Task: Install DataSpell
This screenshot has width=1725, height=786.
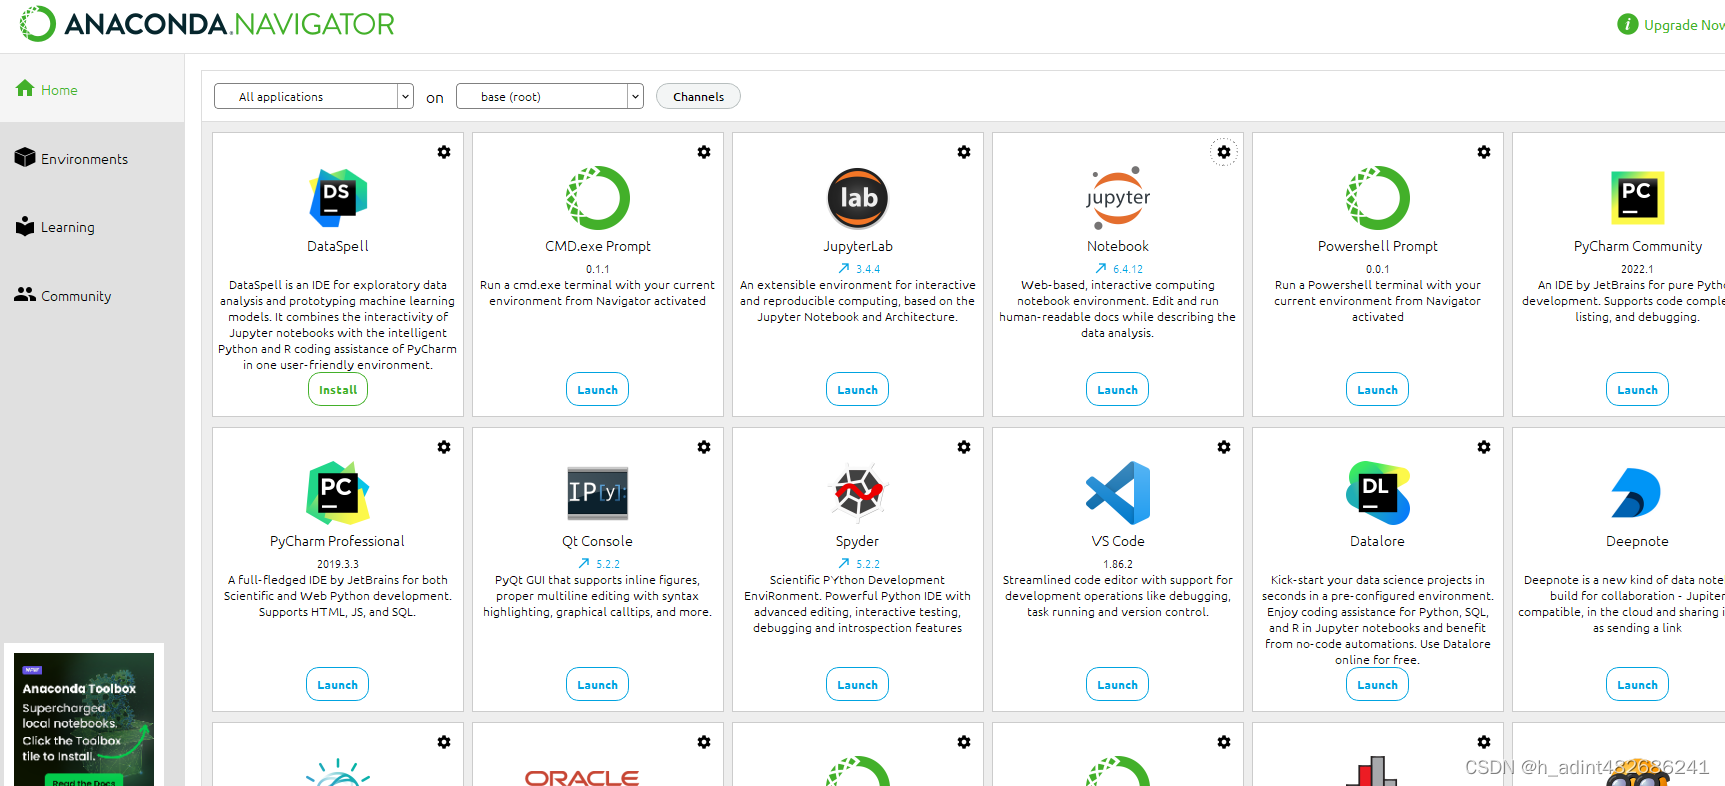Action: click(x=338, y=389)
